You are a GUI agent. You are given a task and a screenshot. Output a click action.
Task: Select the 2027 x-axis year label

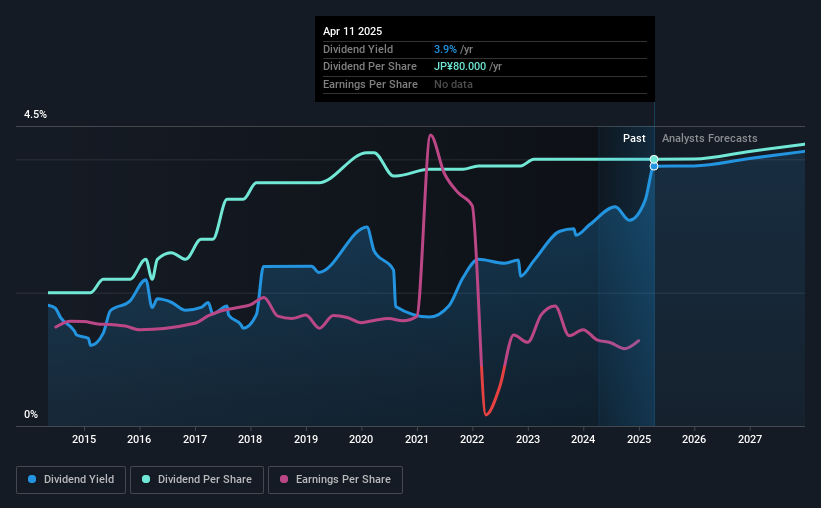750,439
